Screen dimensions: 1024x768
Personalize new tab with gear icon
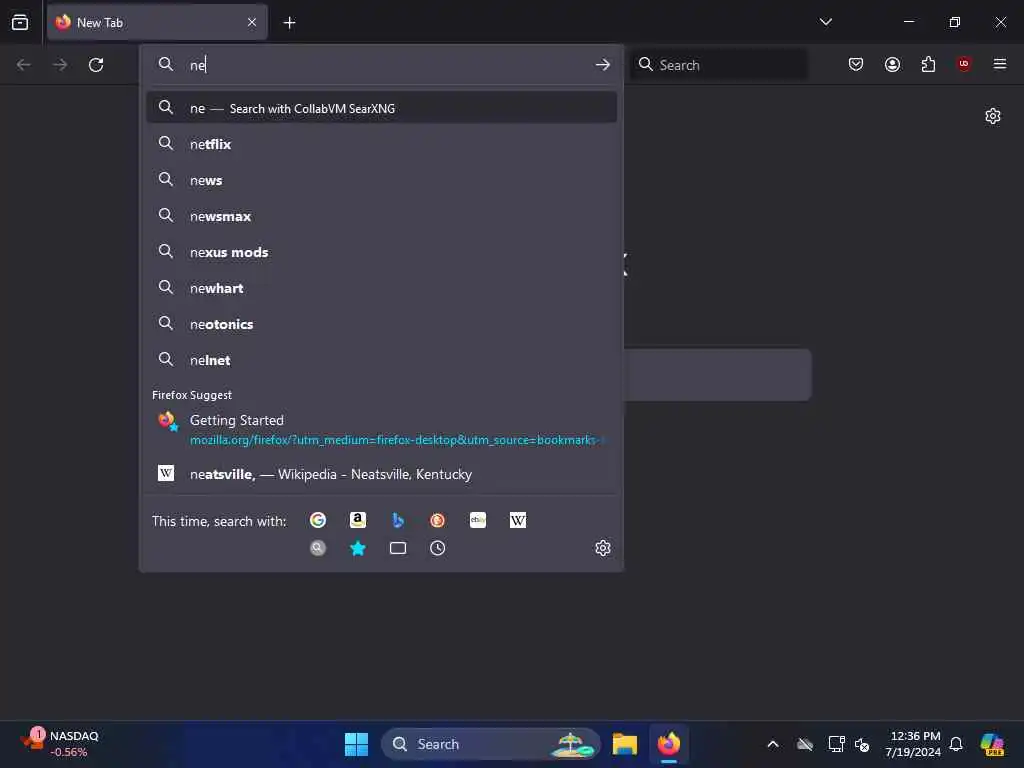point(993,116)
